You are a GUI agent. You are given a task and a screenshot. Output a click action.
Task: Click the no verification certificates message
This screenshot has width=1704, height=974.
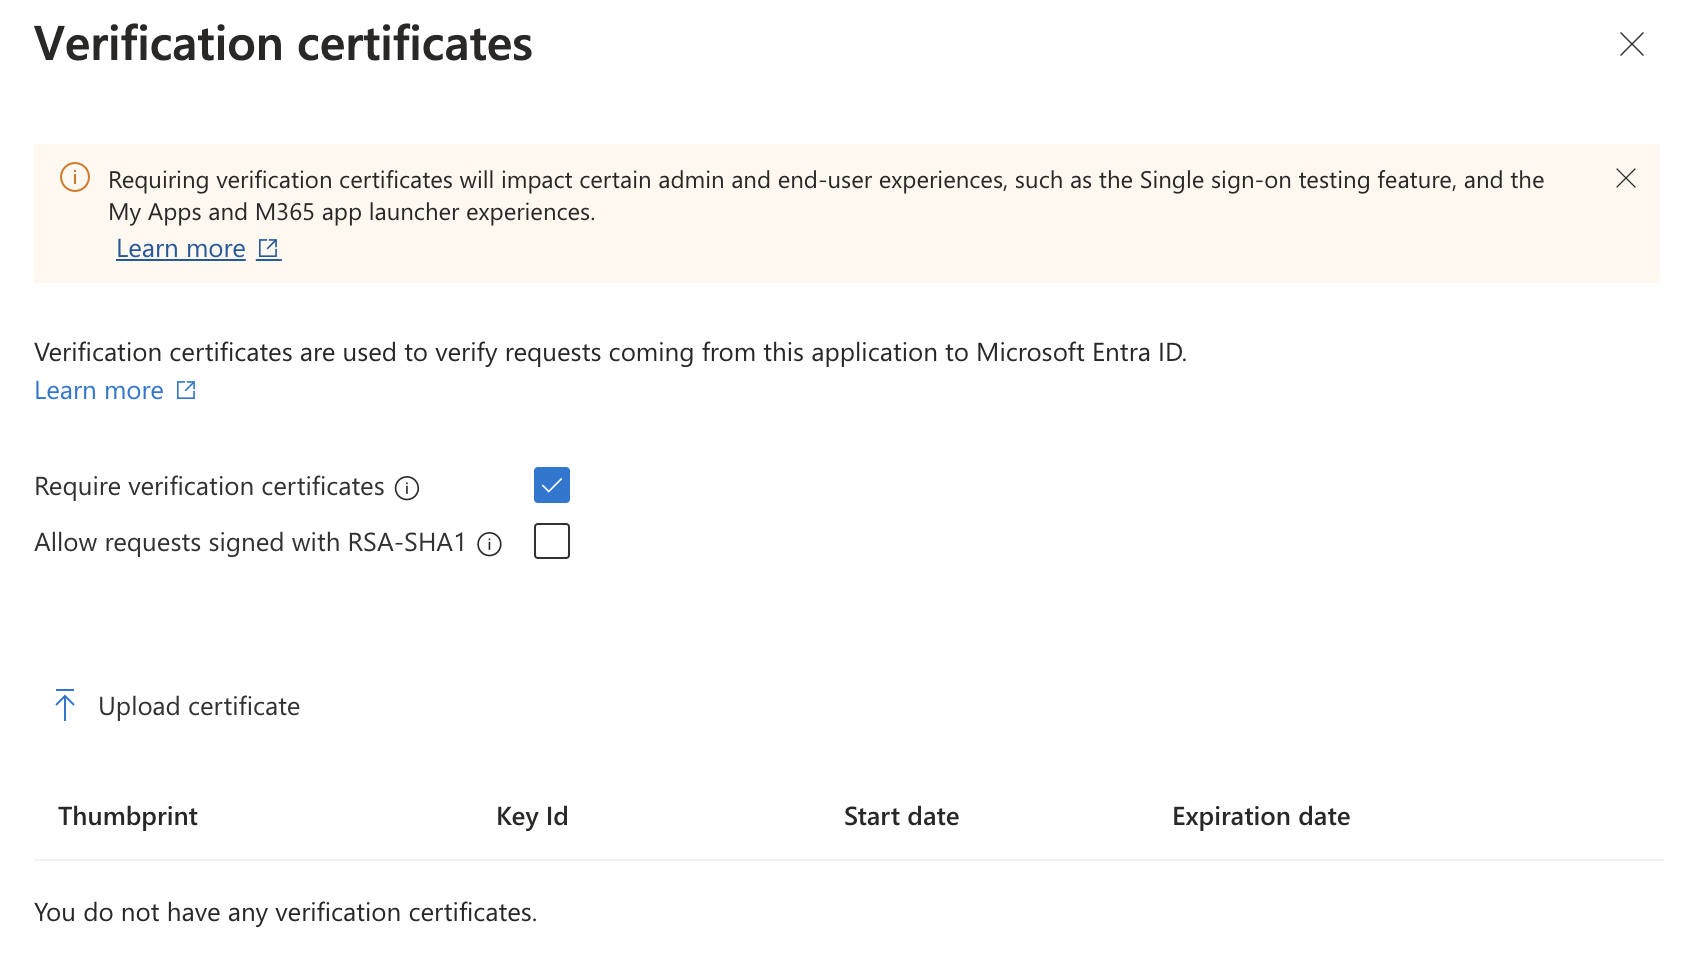tap(286, 912)
